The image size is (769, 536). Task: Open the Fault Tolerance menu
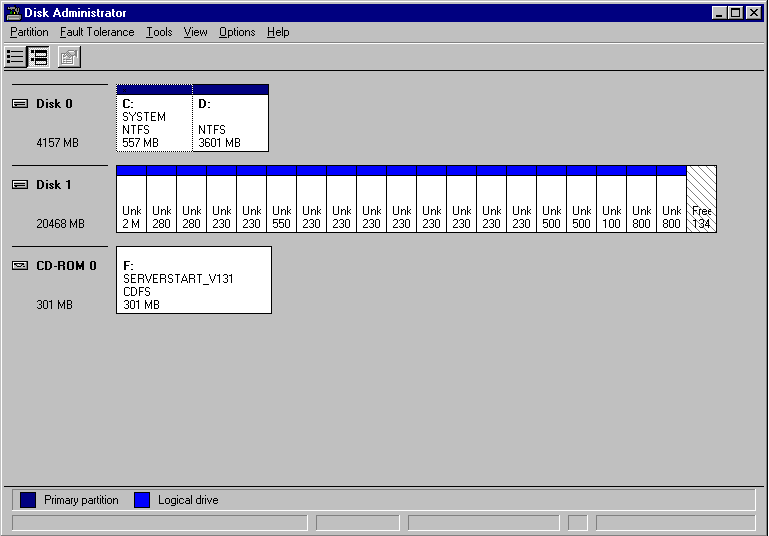click(x=97, y=32)
